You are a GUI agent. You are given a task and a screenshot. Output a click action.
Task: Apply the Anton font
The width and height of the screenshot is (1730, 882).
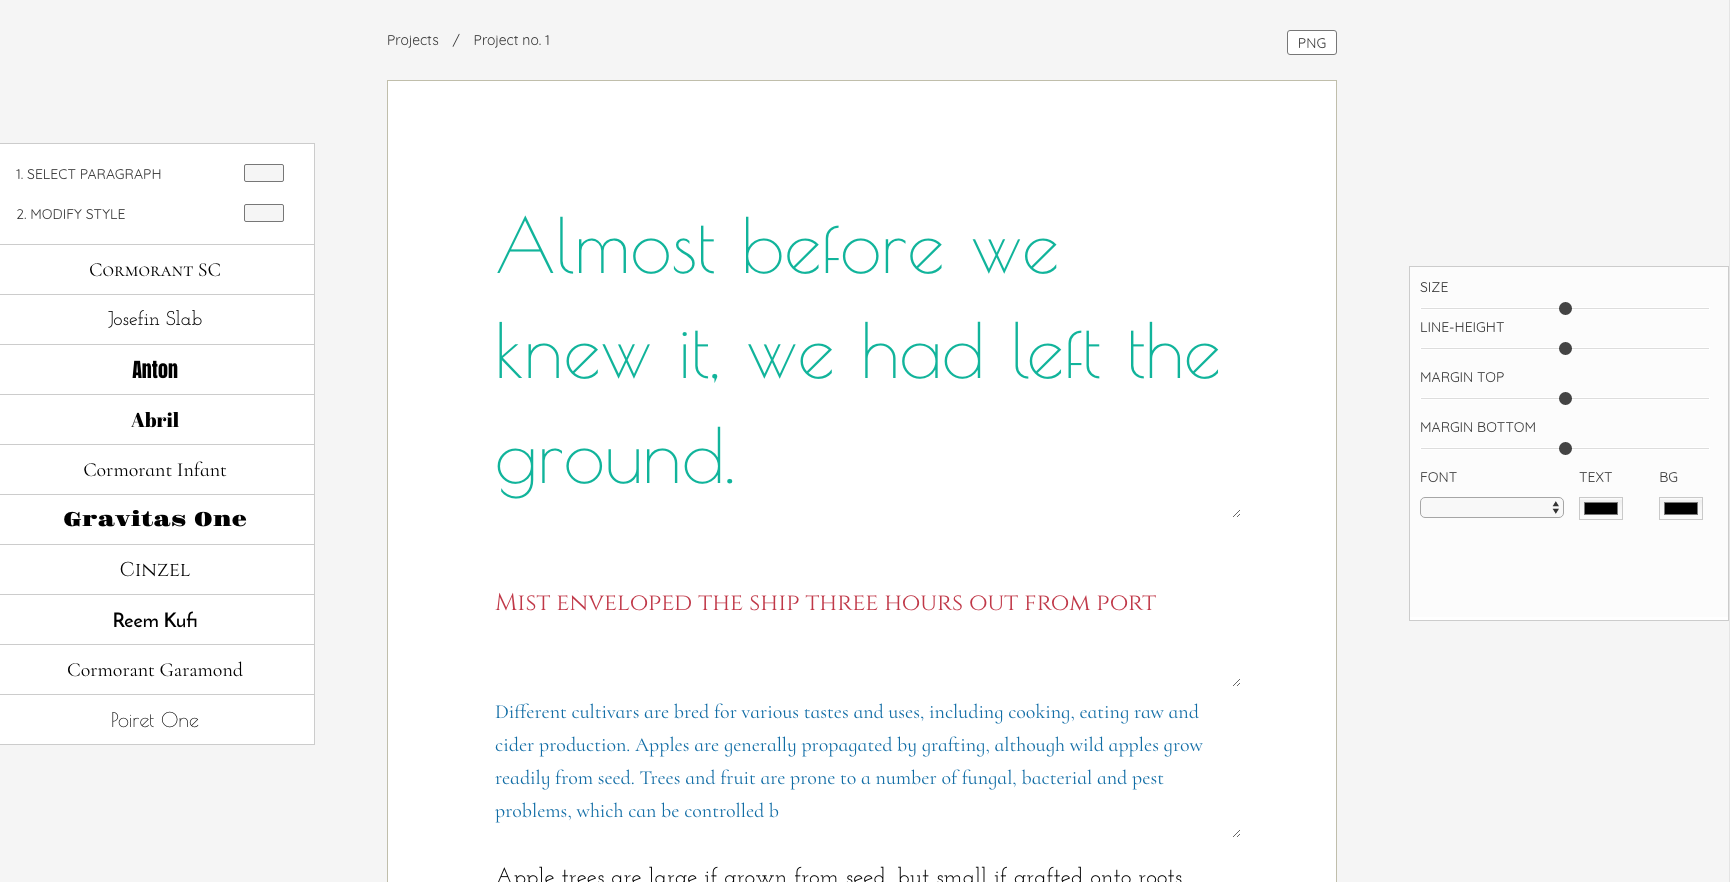coord(155,370)
